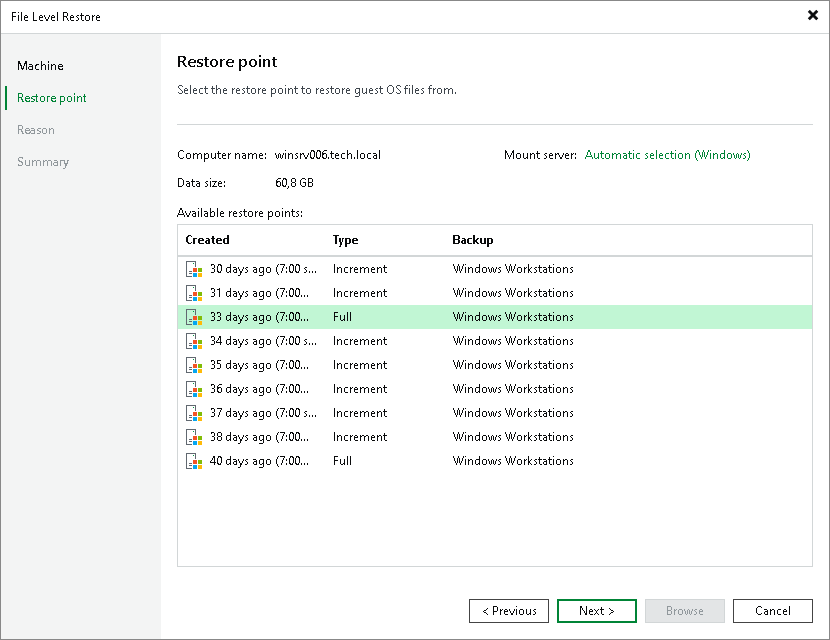Viewport: 830px width, 640px height.
Task: Select the '30 days ago' restore point text
Action: (x=264, y=269)
